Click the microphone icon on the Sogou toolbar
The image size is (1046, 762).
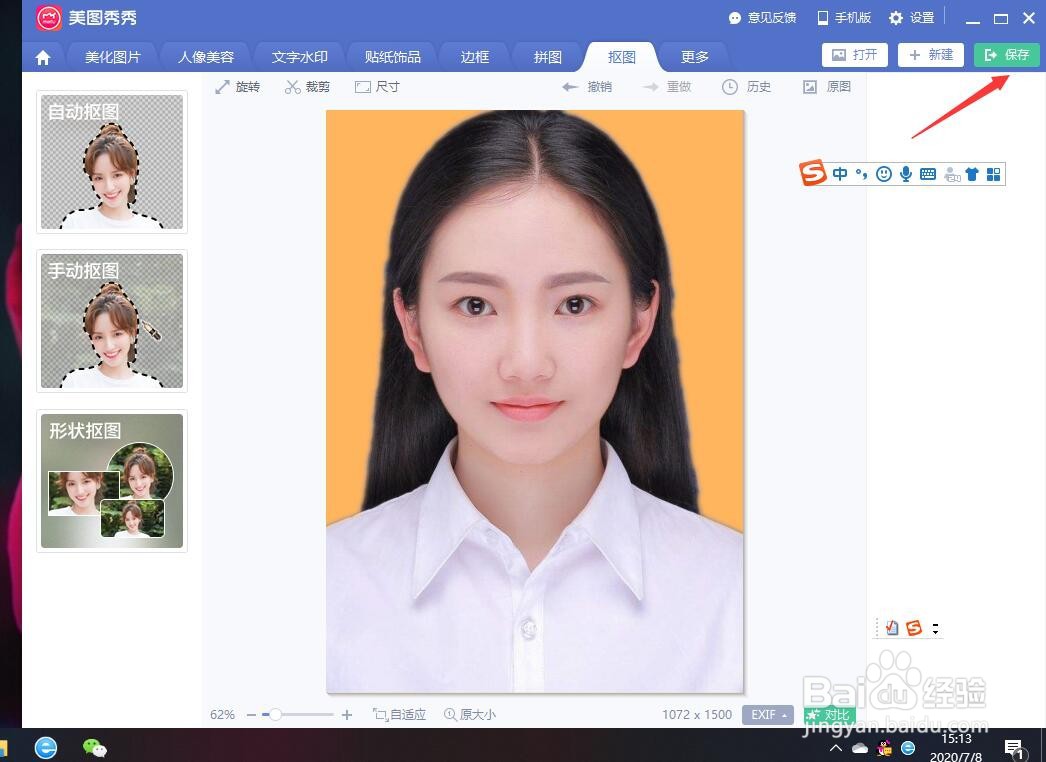(906, 174)
